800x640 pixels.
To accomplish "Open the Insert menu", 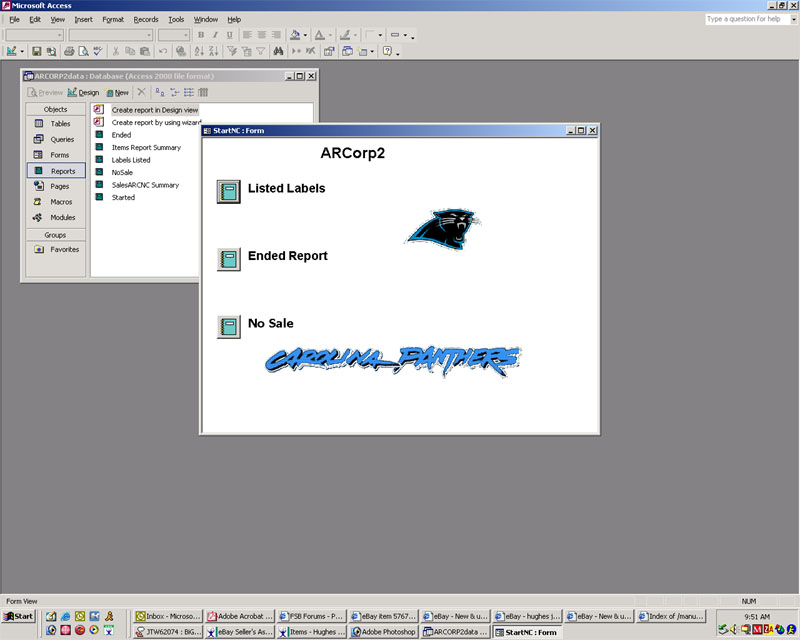I will [83, 19].
